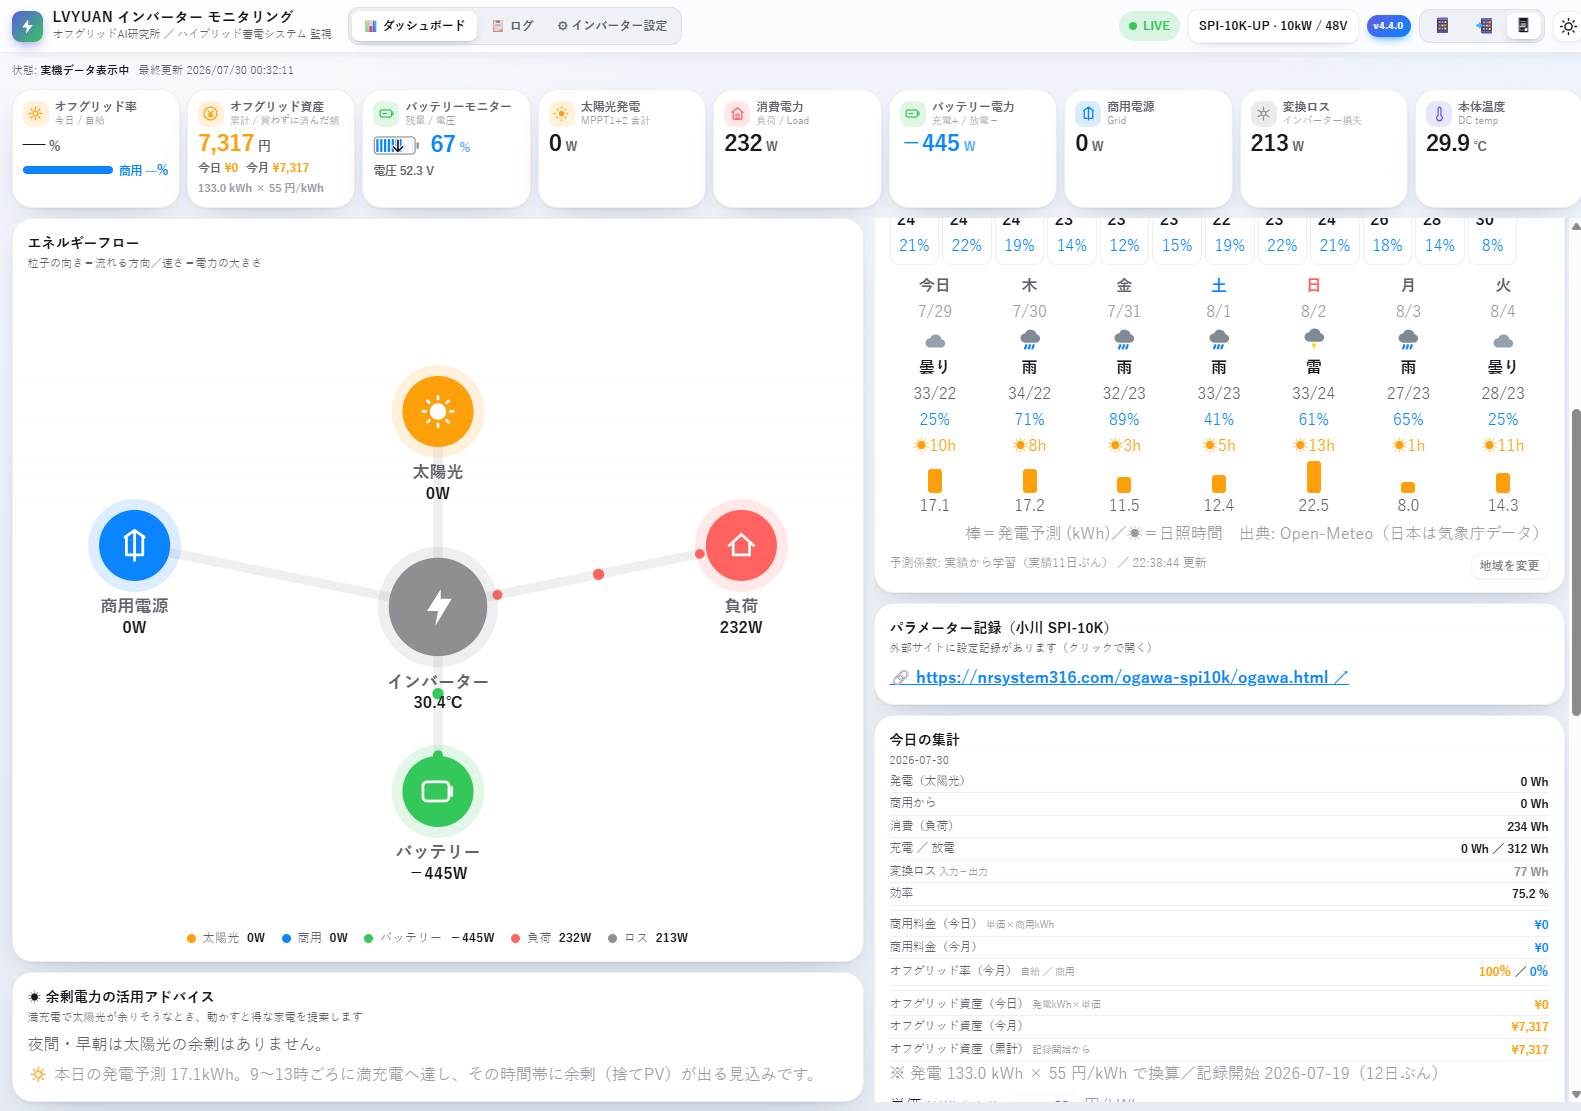This screenshot has width=1581, height=1111.
Task: Click the LVYUAN lightning bolt logo
Action: pos(27,26)
